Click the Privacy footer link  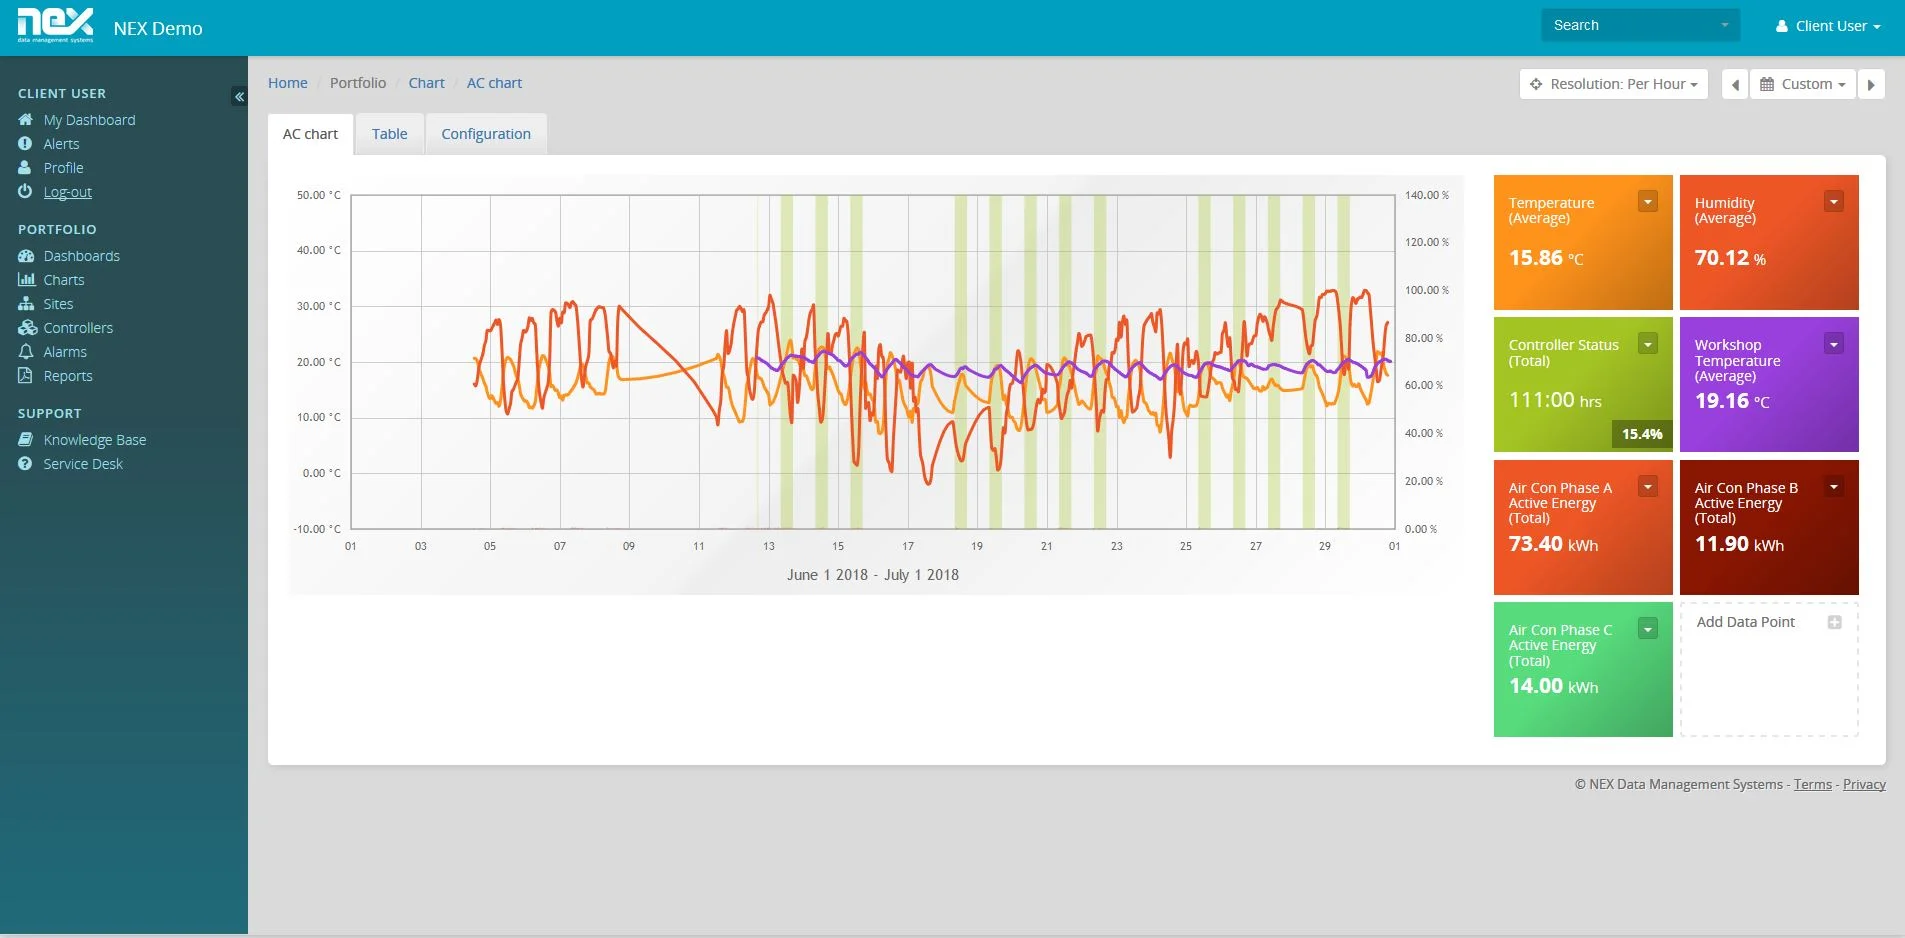[1864, 784]
